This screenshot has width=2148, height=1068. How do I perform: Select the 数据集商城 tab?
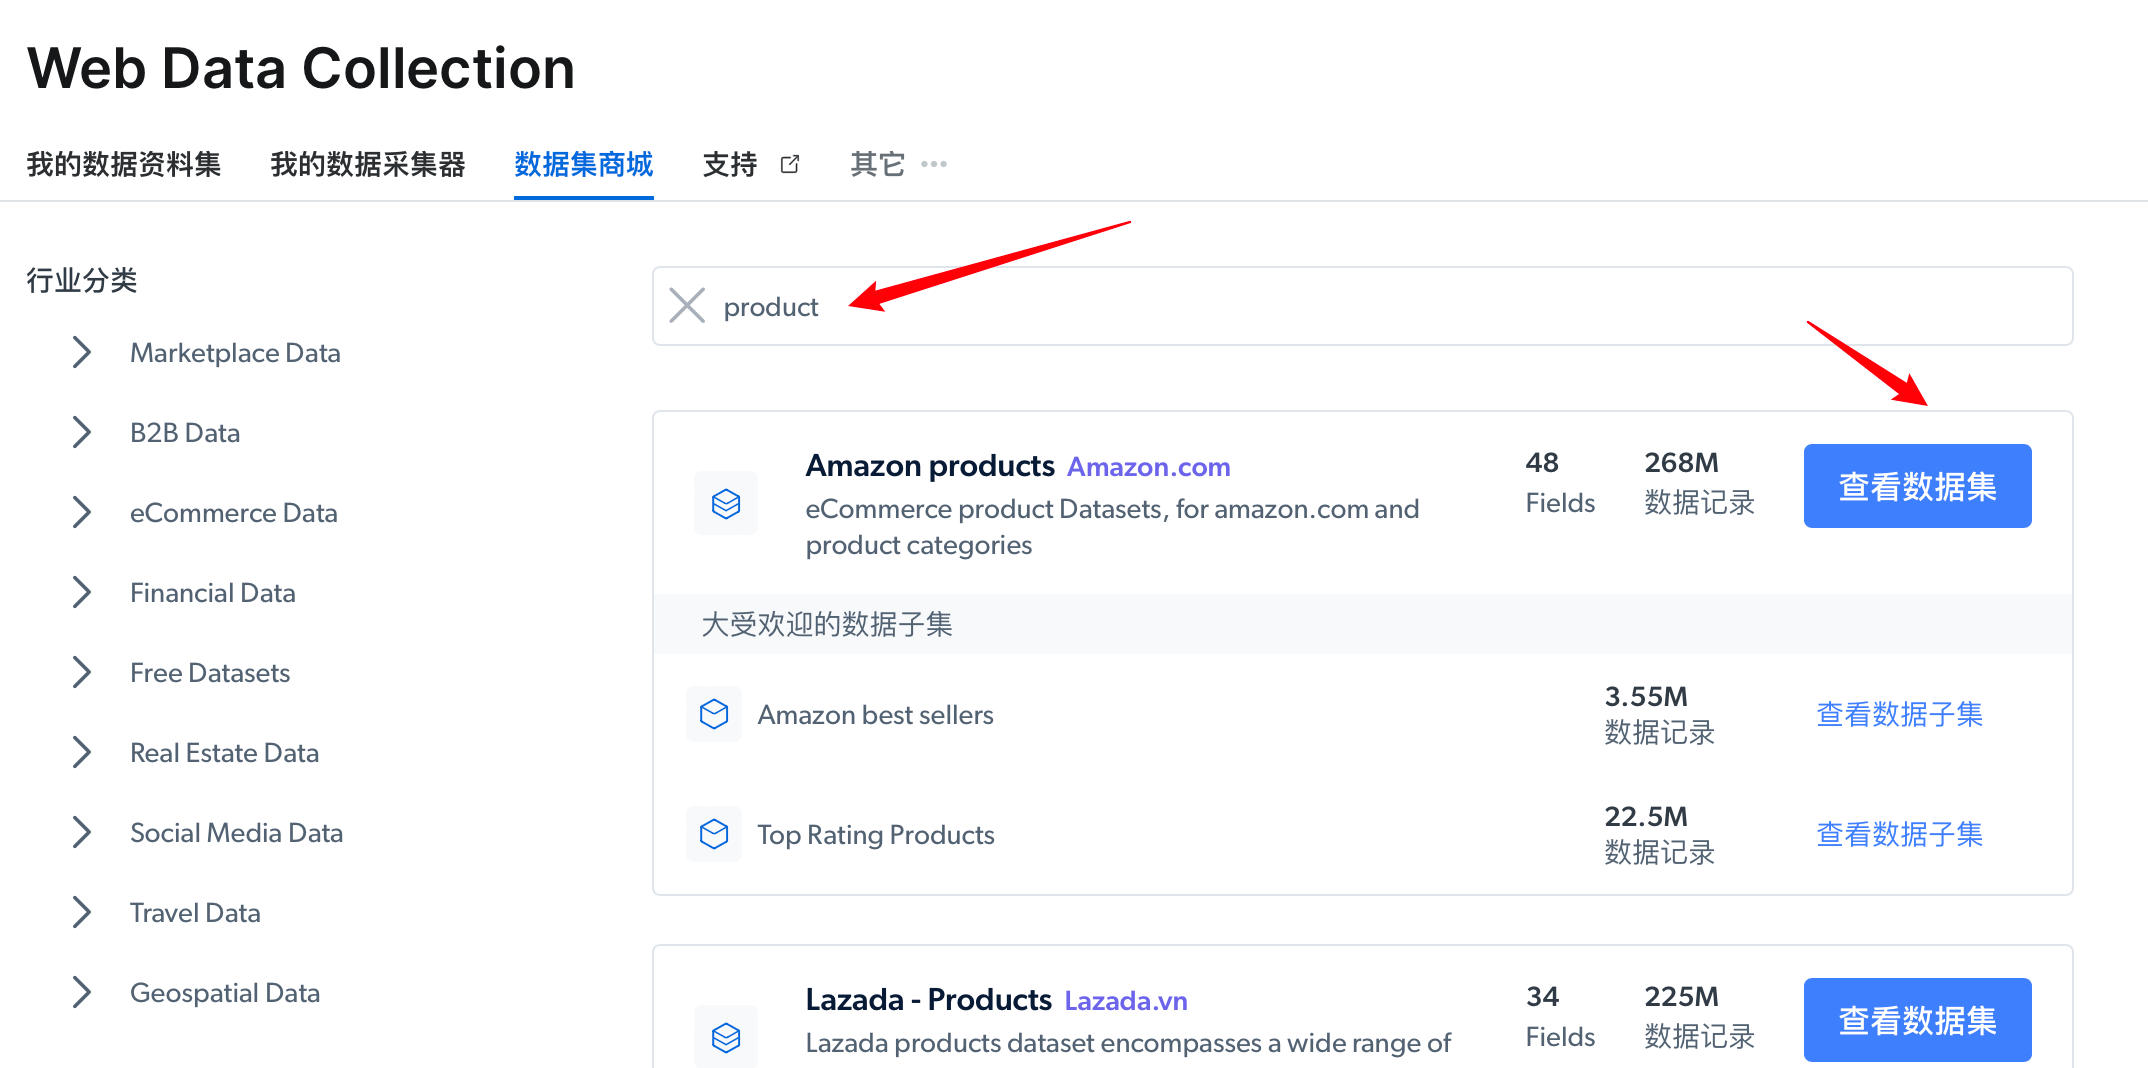pos(584,164)
